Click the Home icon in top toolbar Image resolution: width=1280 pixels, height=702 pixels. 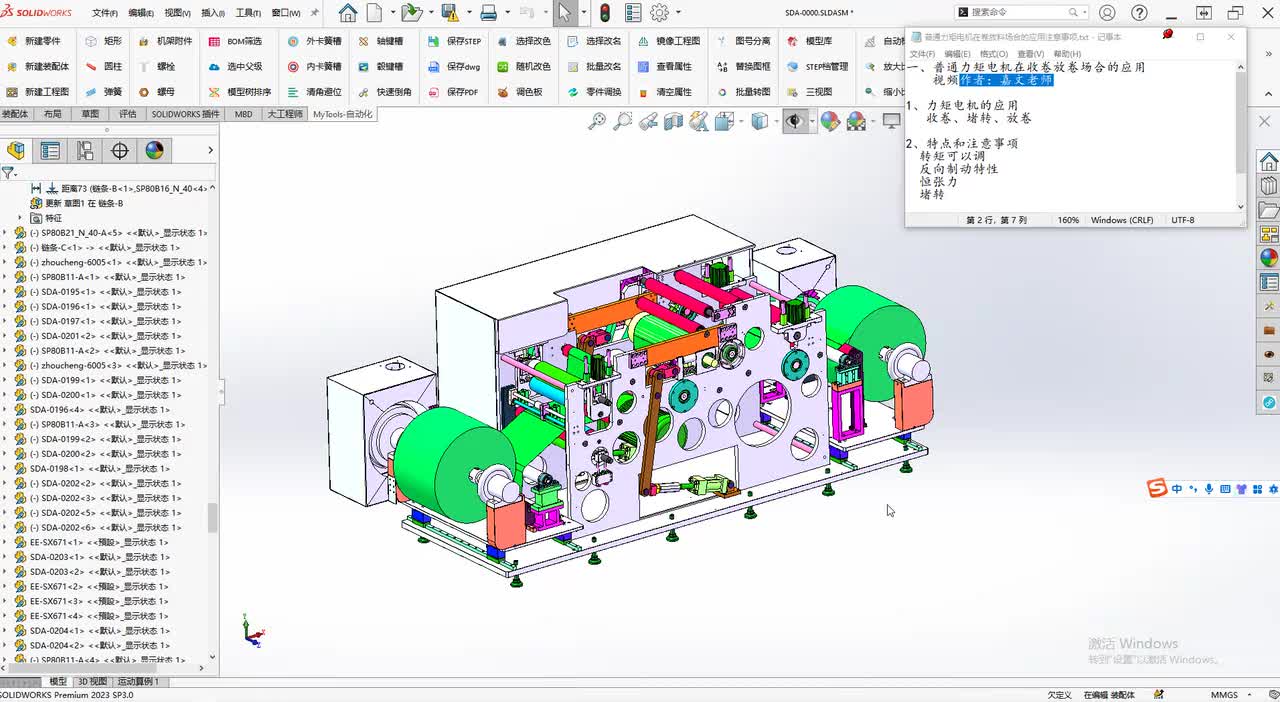tap(347, 13)
